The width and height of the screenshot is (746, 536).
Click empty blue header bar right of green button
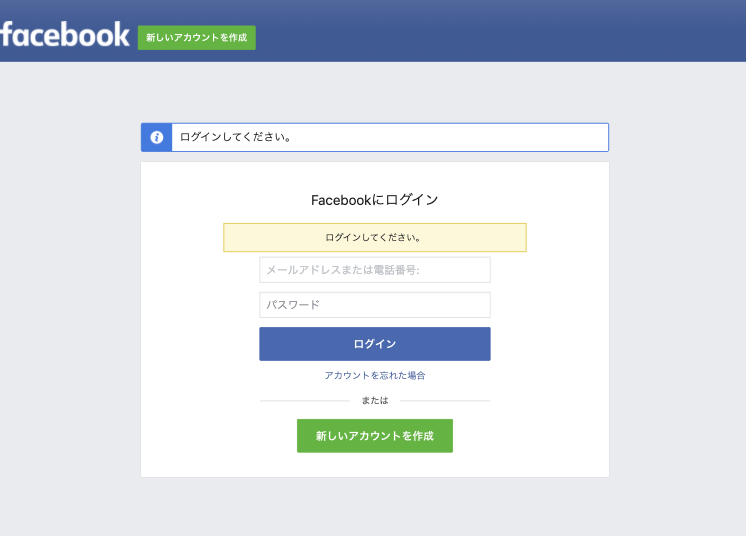(x=500, y=33)
